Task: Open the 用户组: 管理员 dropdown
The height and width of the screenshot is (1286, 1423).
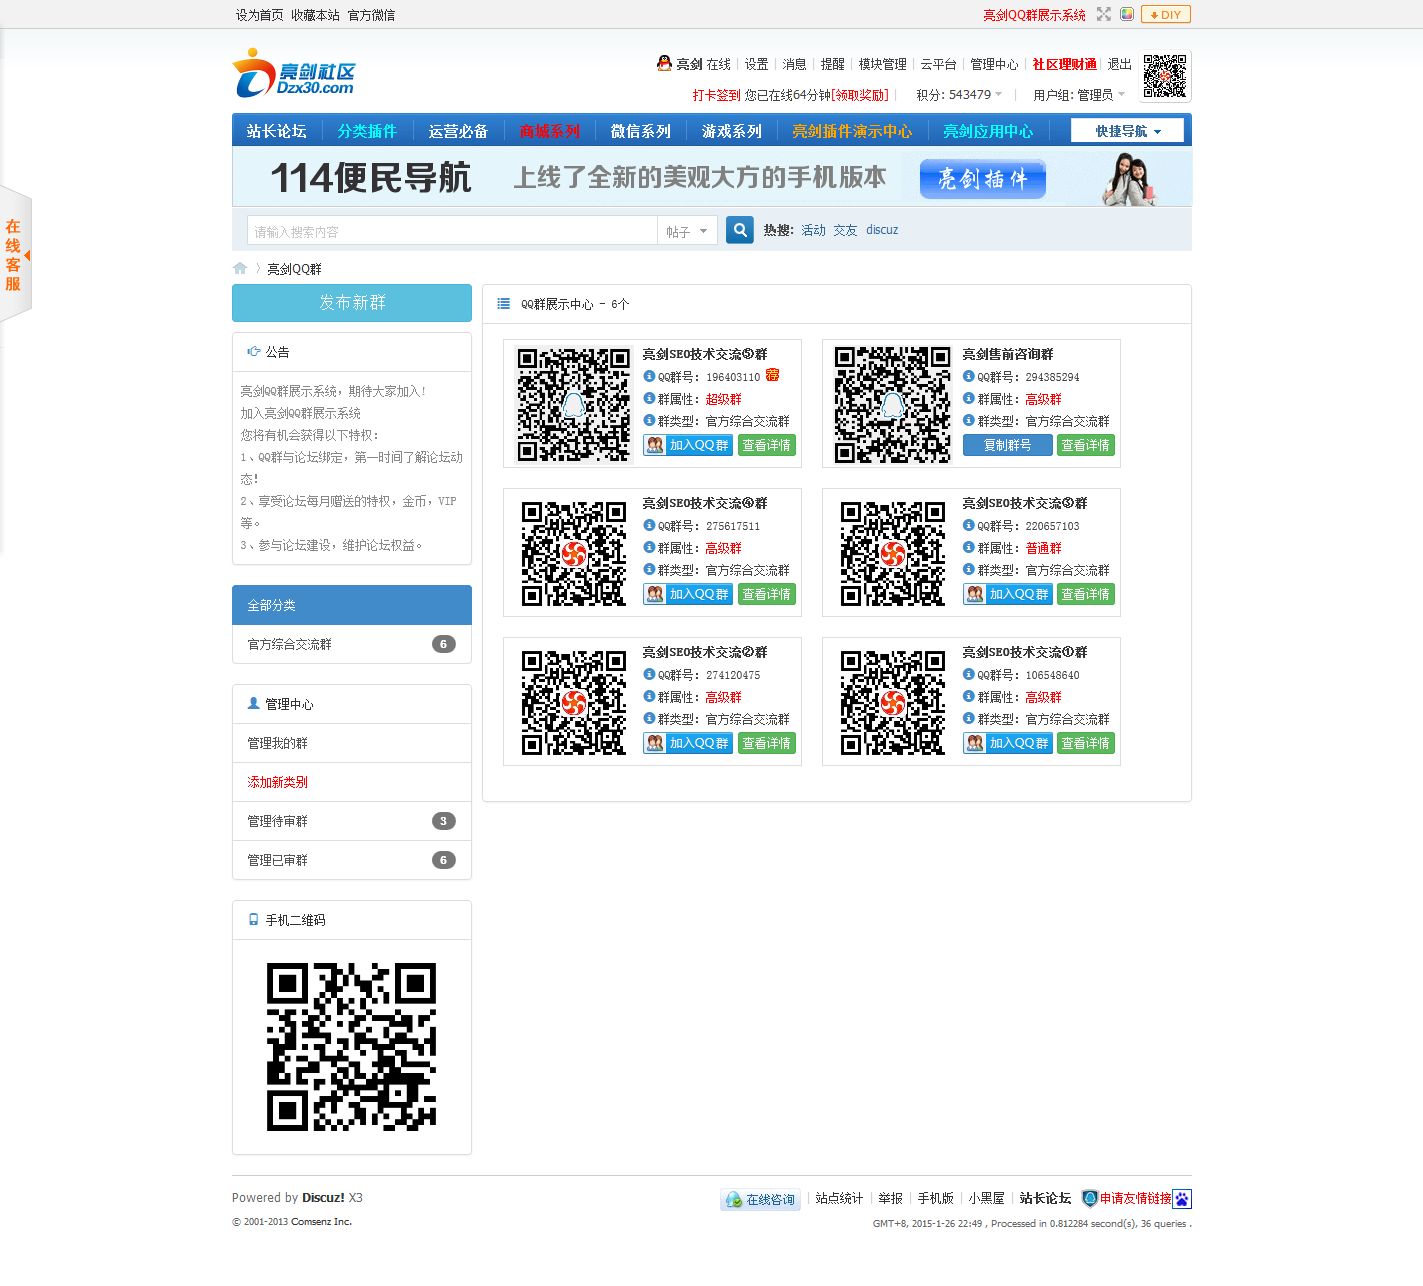Action: 1079,95
